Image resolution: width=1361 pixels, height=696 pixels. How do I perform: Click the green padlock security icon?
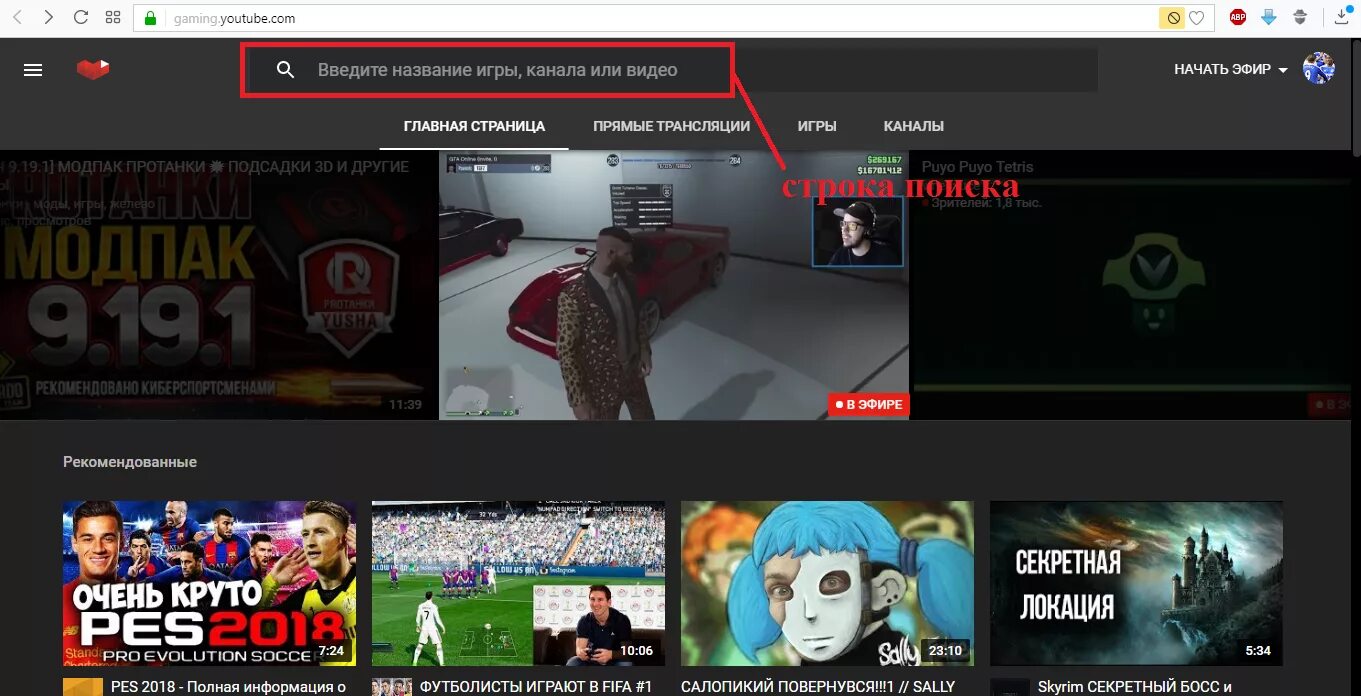[150, 18]
